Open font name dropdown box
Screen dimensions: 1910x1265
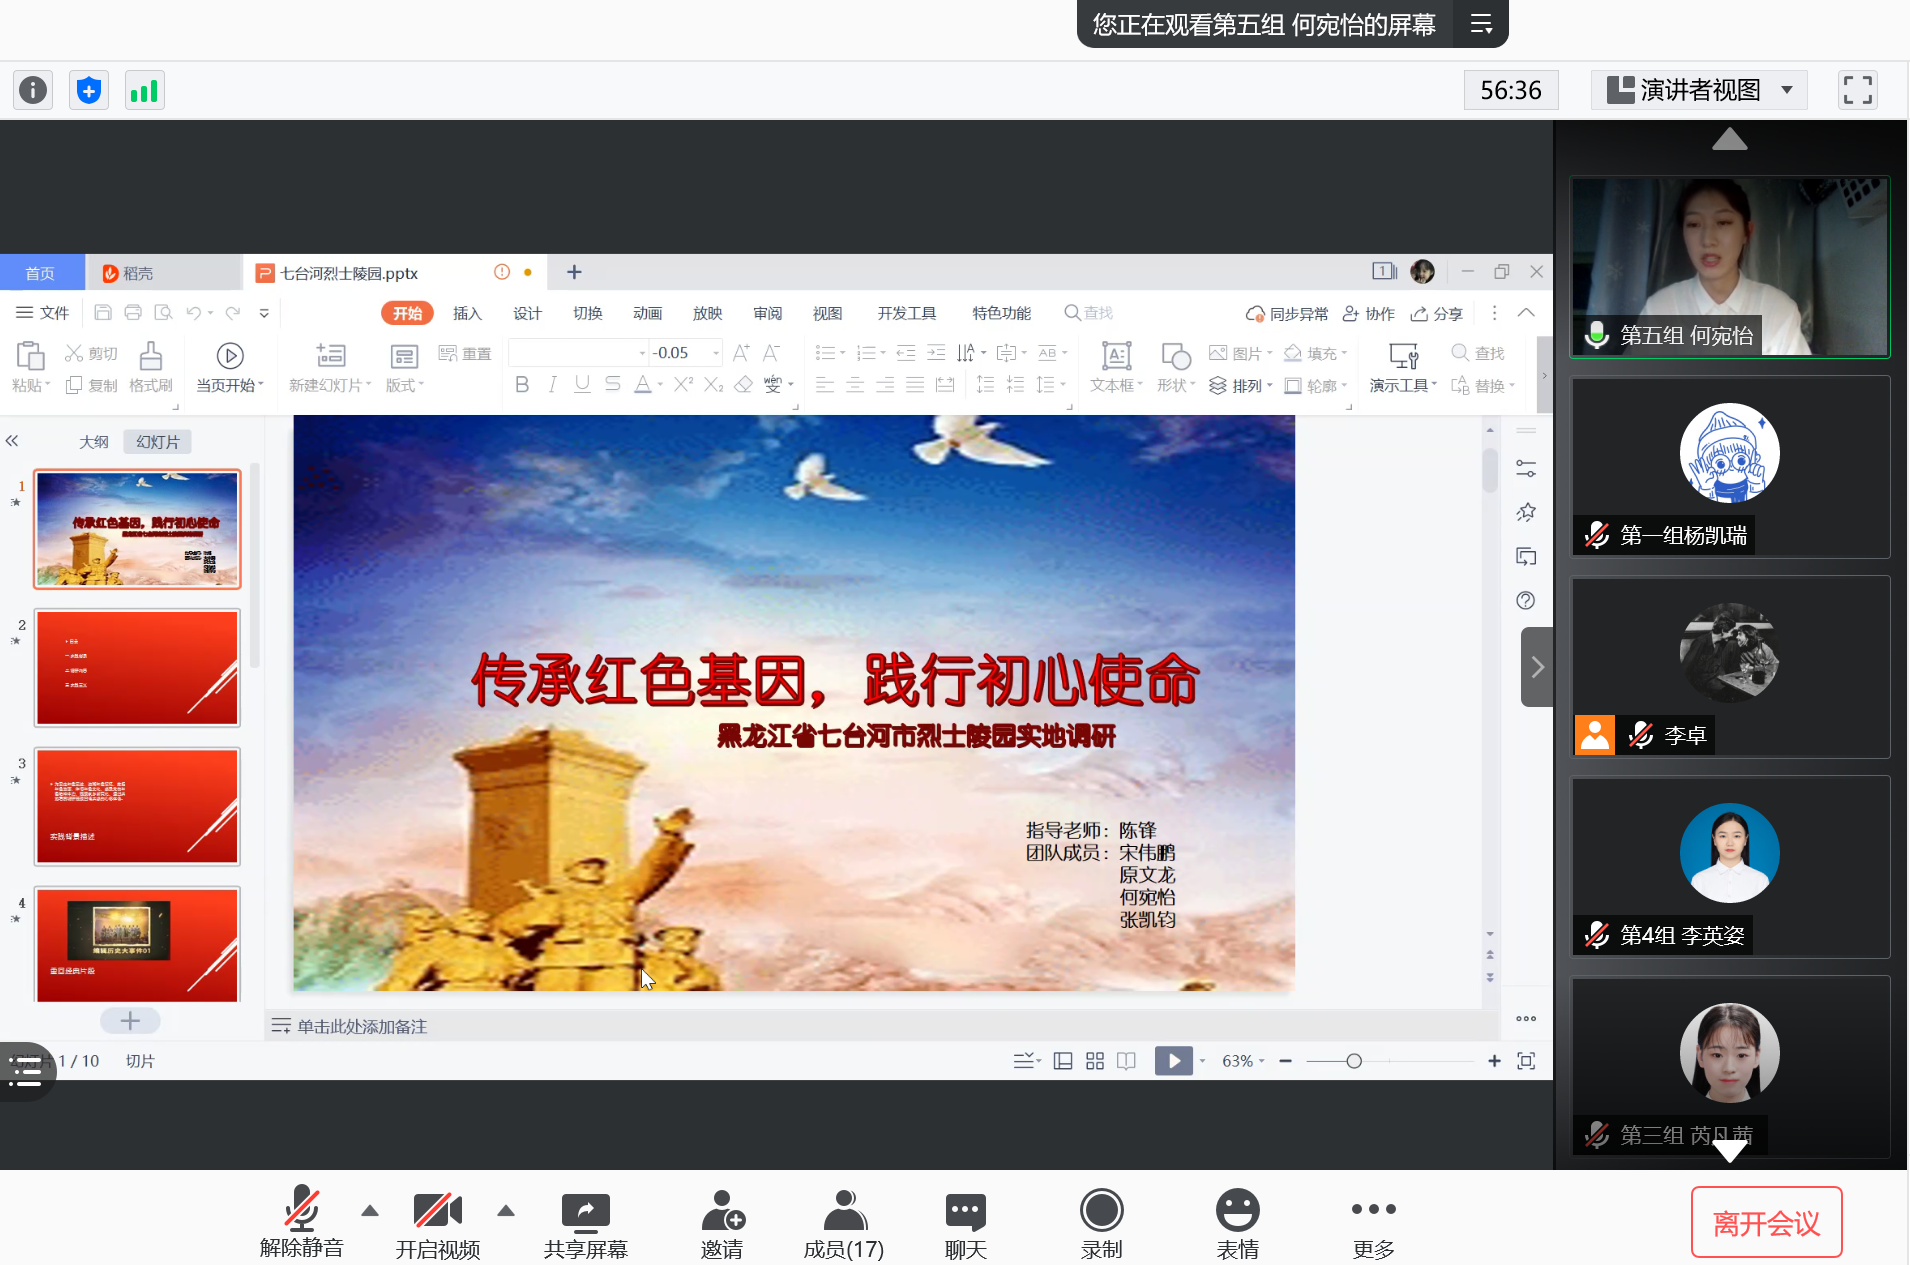click(579, 353)
